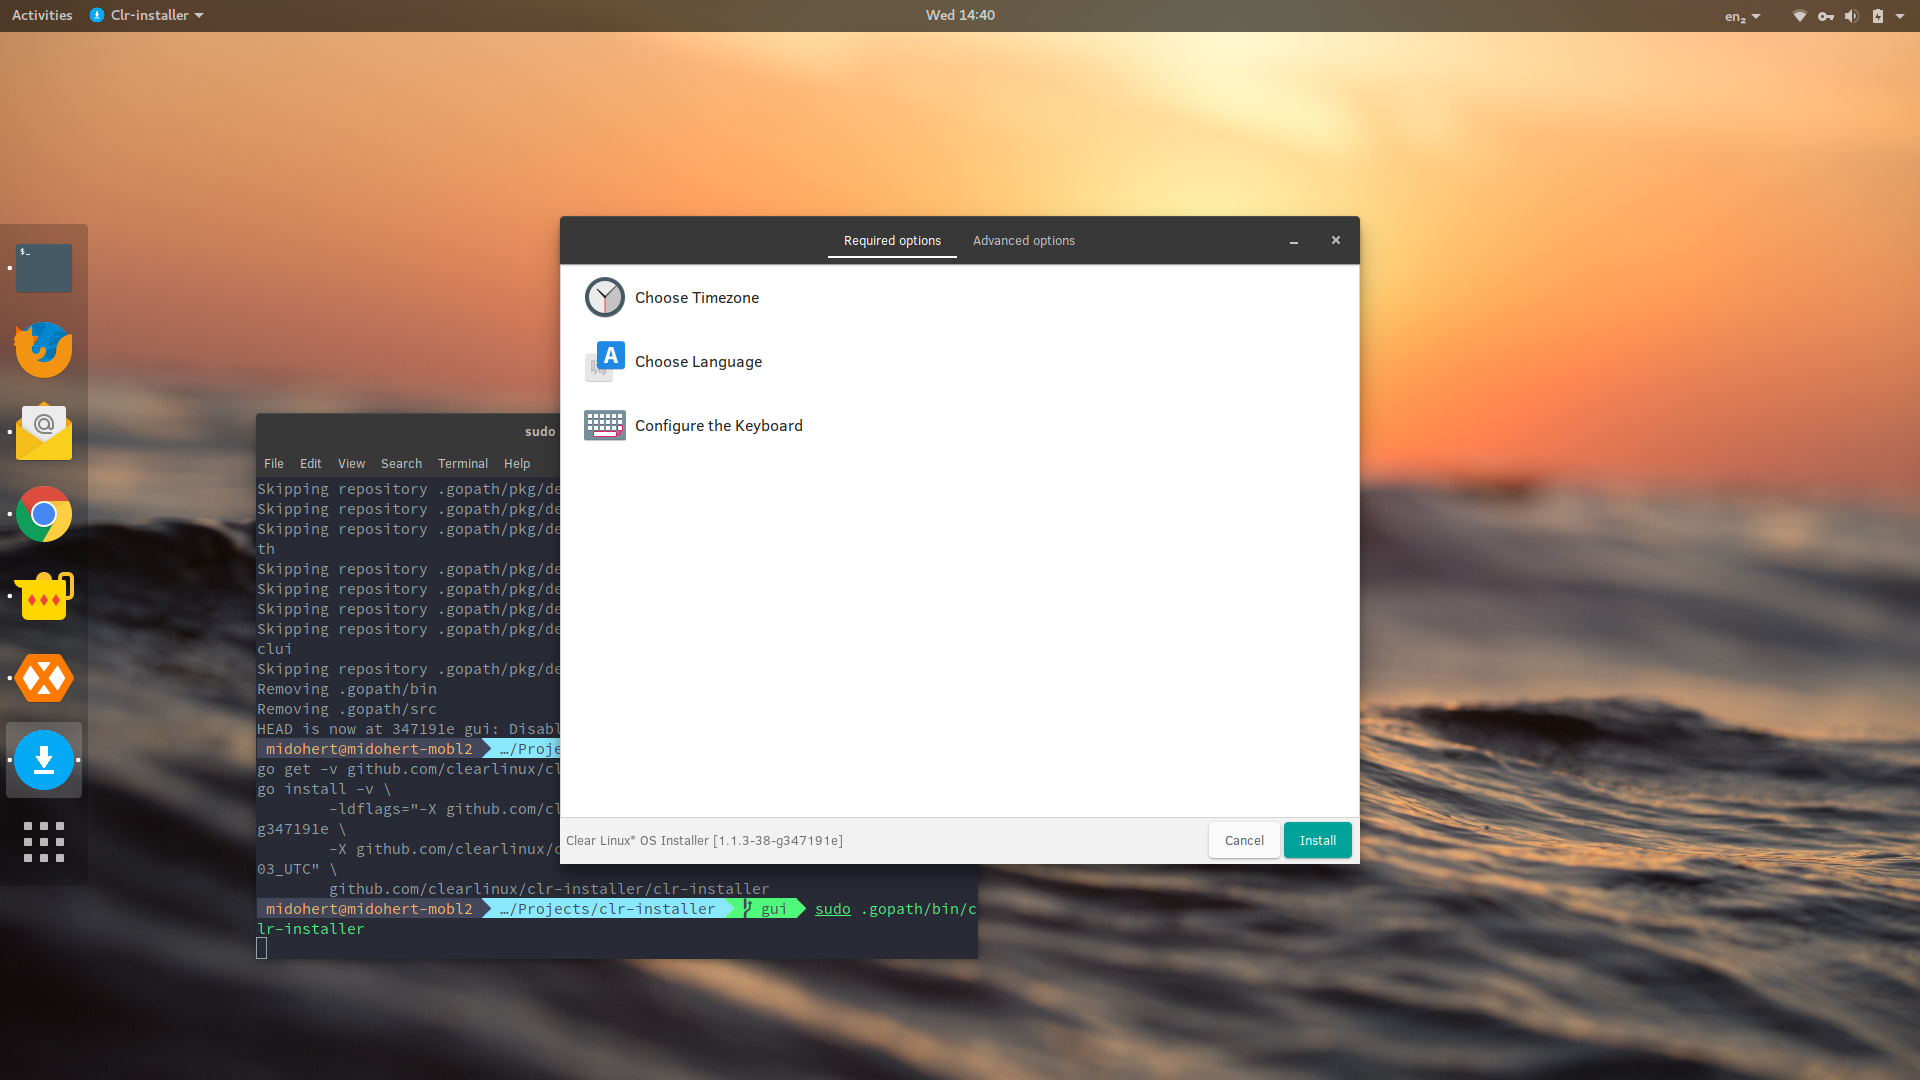Select the blue download Clr-installer dock icon
Screen dimensions: 1920x1080
coord(44,760)
